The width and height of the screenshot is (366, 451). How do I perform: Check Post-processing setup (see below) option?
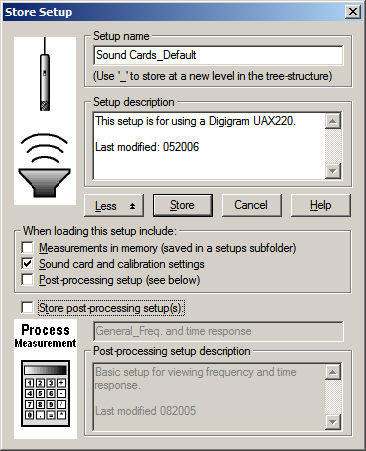tap(27, 280)
